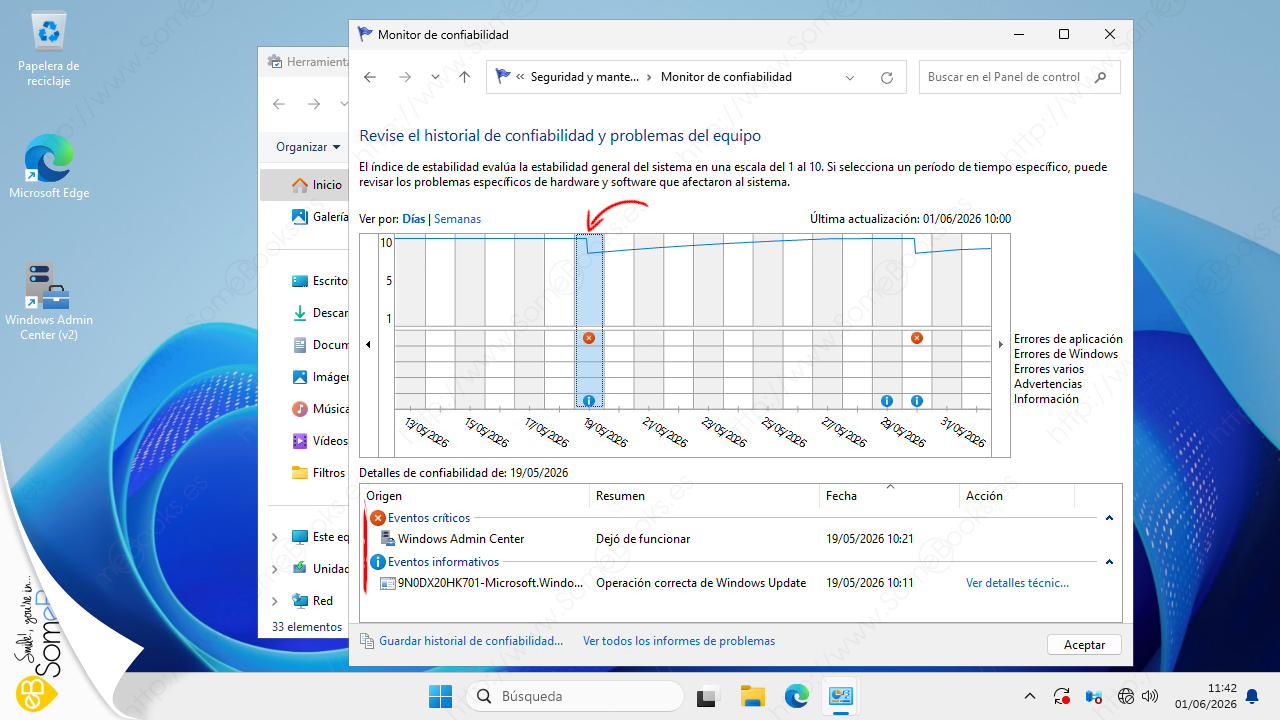Select the application error icon on 30/05/2026

[917, 338]
